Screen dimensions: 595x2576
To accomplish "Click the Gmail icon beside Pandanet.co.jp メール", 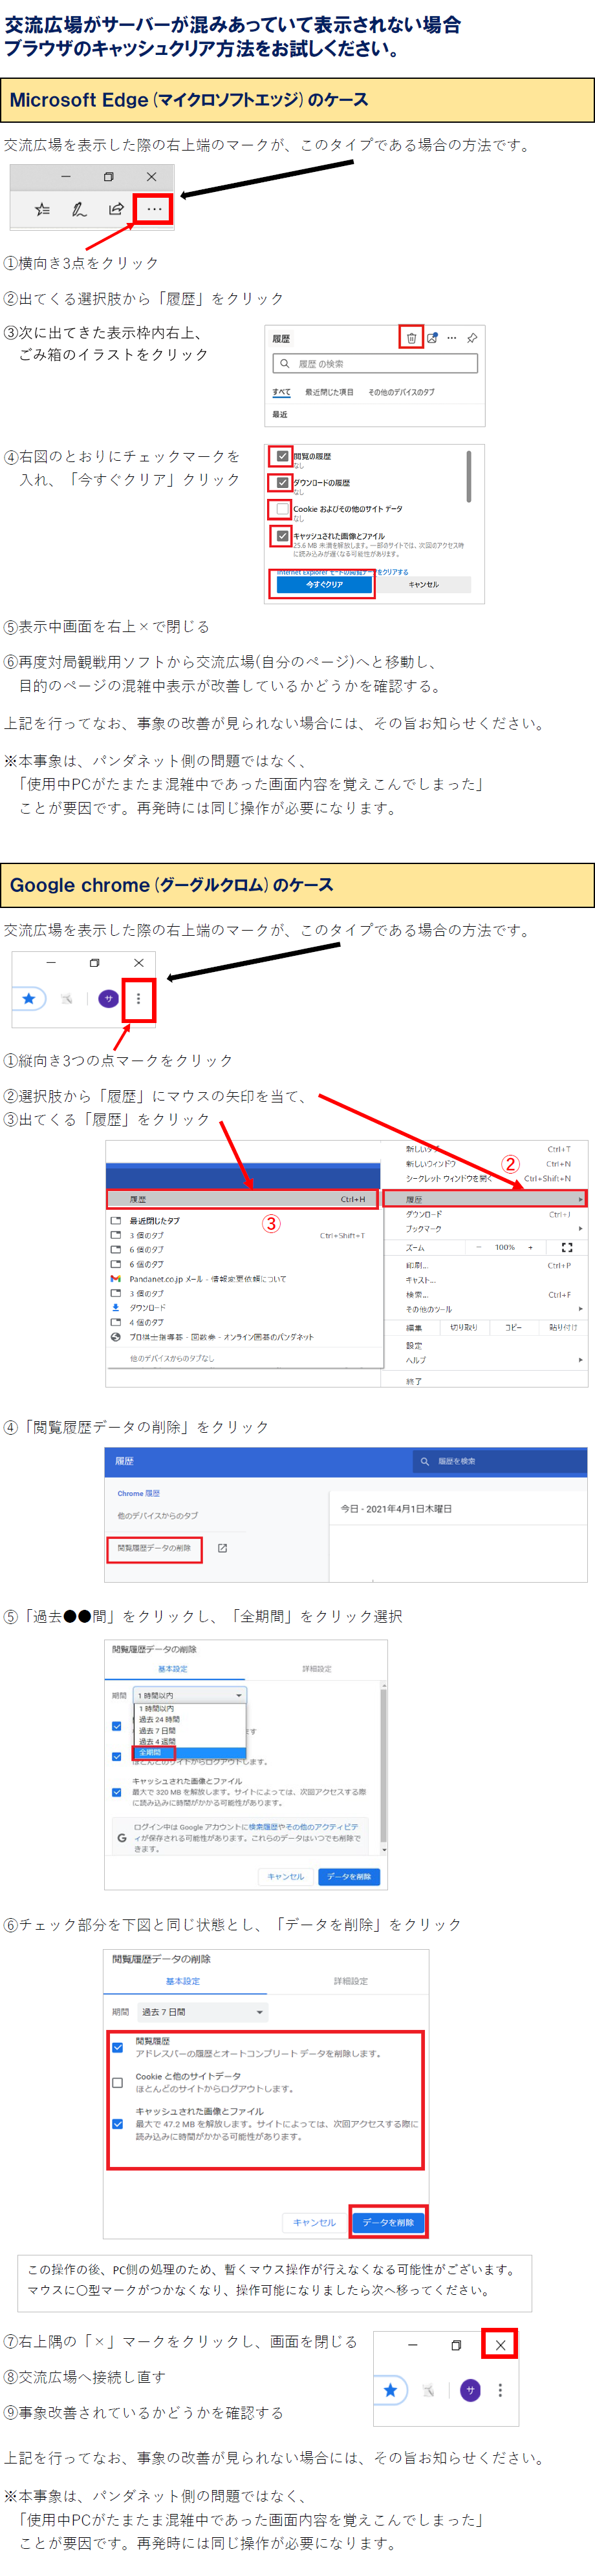I will [116, 1278].
